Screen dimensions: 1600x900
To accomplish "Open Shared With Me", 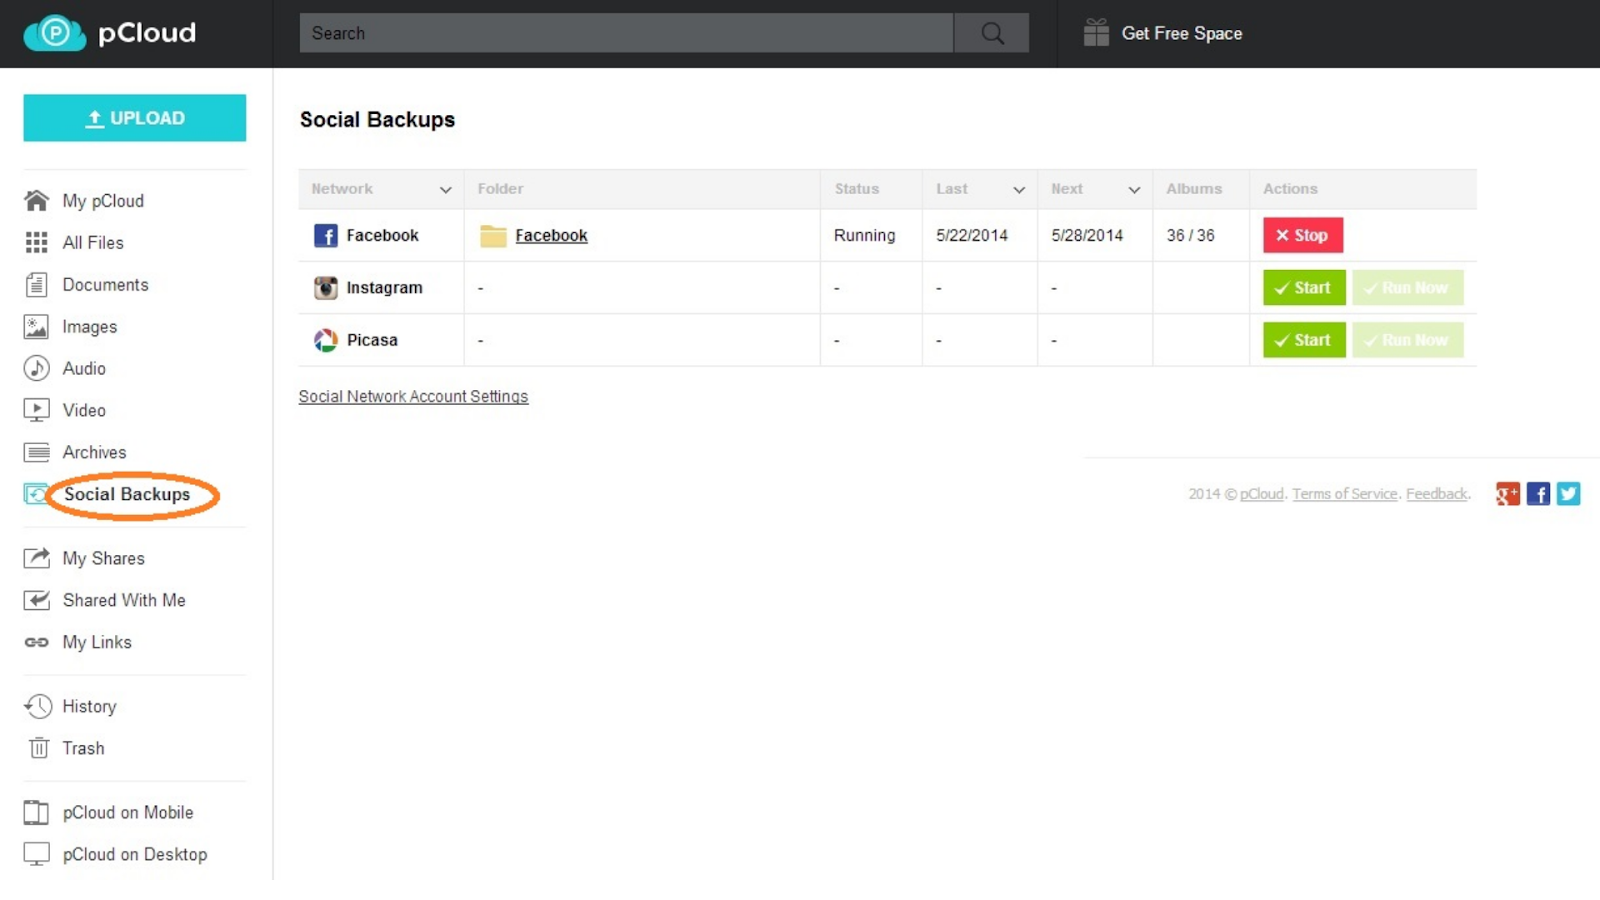I will (x=124, y=600).
